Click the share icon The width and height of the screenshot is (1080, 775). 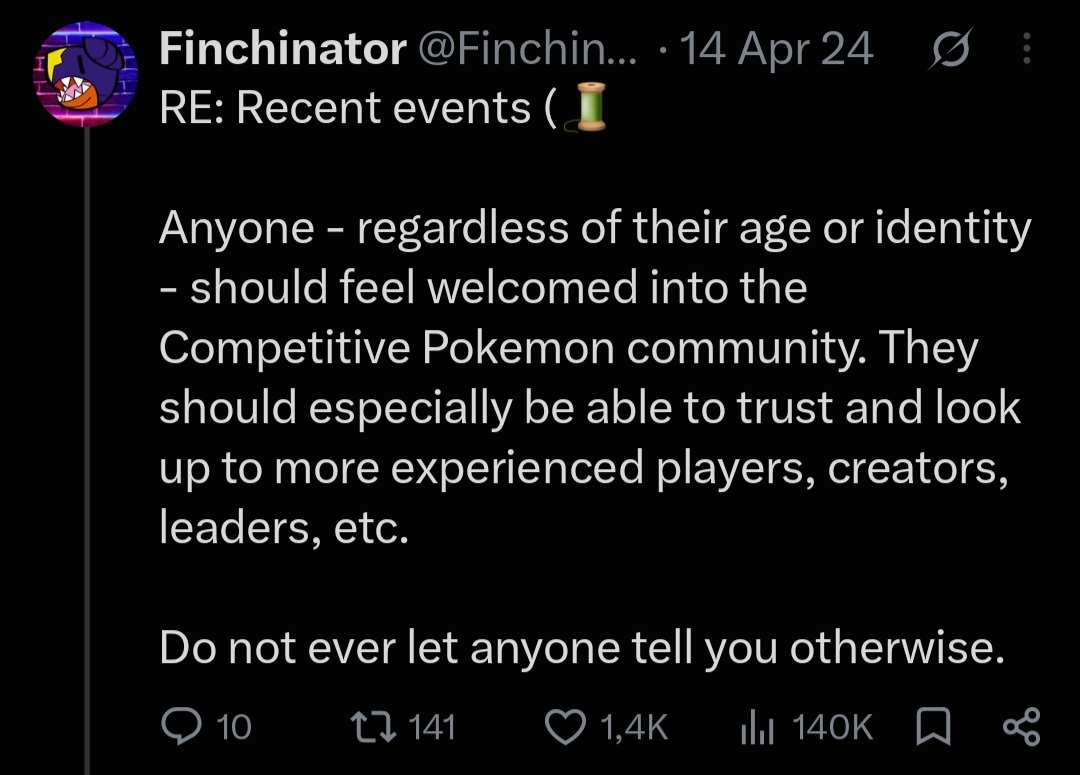(1021, 727)
